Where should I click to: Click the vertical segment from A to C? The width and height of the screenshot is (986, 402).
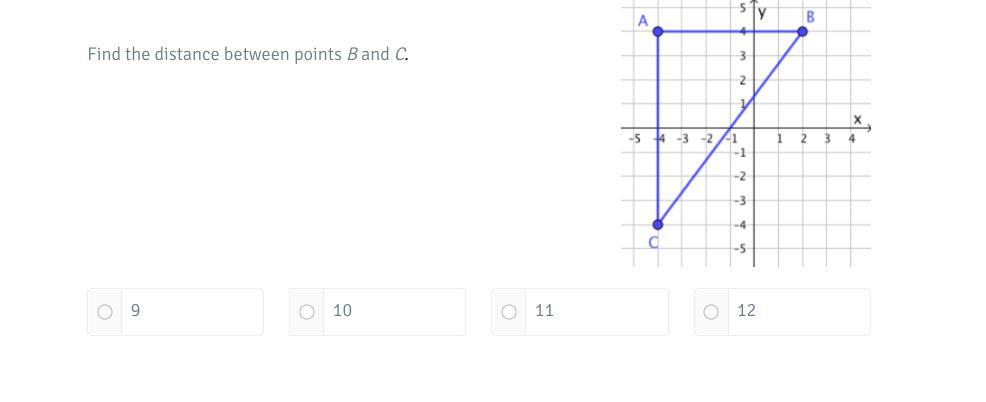[x=658, y=128]
